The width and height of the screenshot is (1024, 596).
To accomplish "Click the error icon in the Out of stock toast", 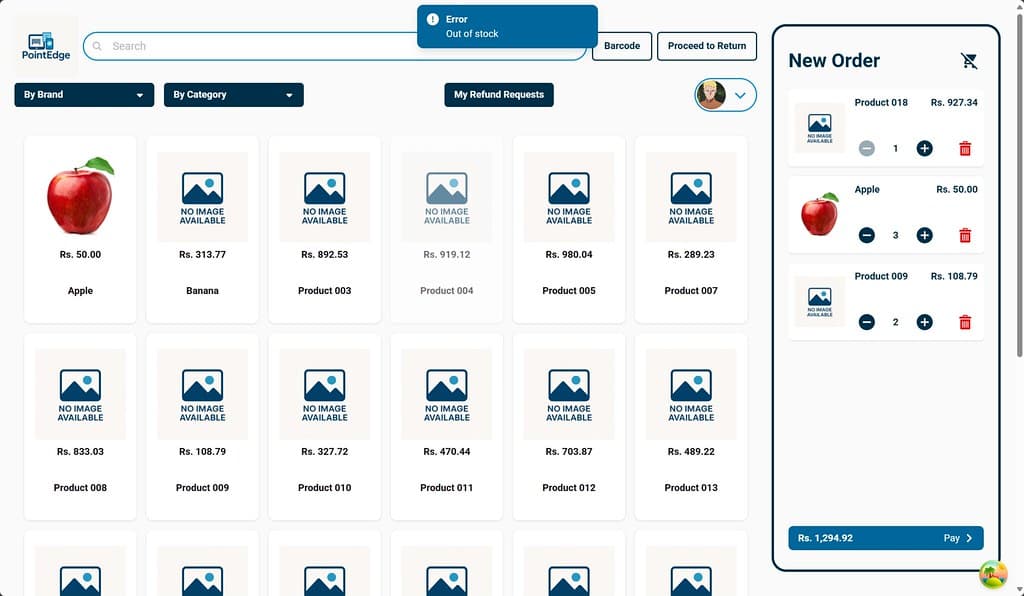I will (x=431, y=19).
